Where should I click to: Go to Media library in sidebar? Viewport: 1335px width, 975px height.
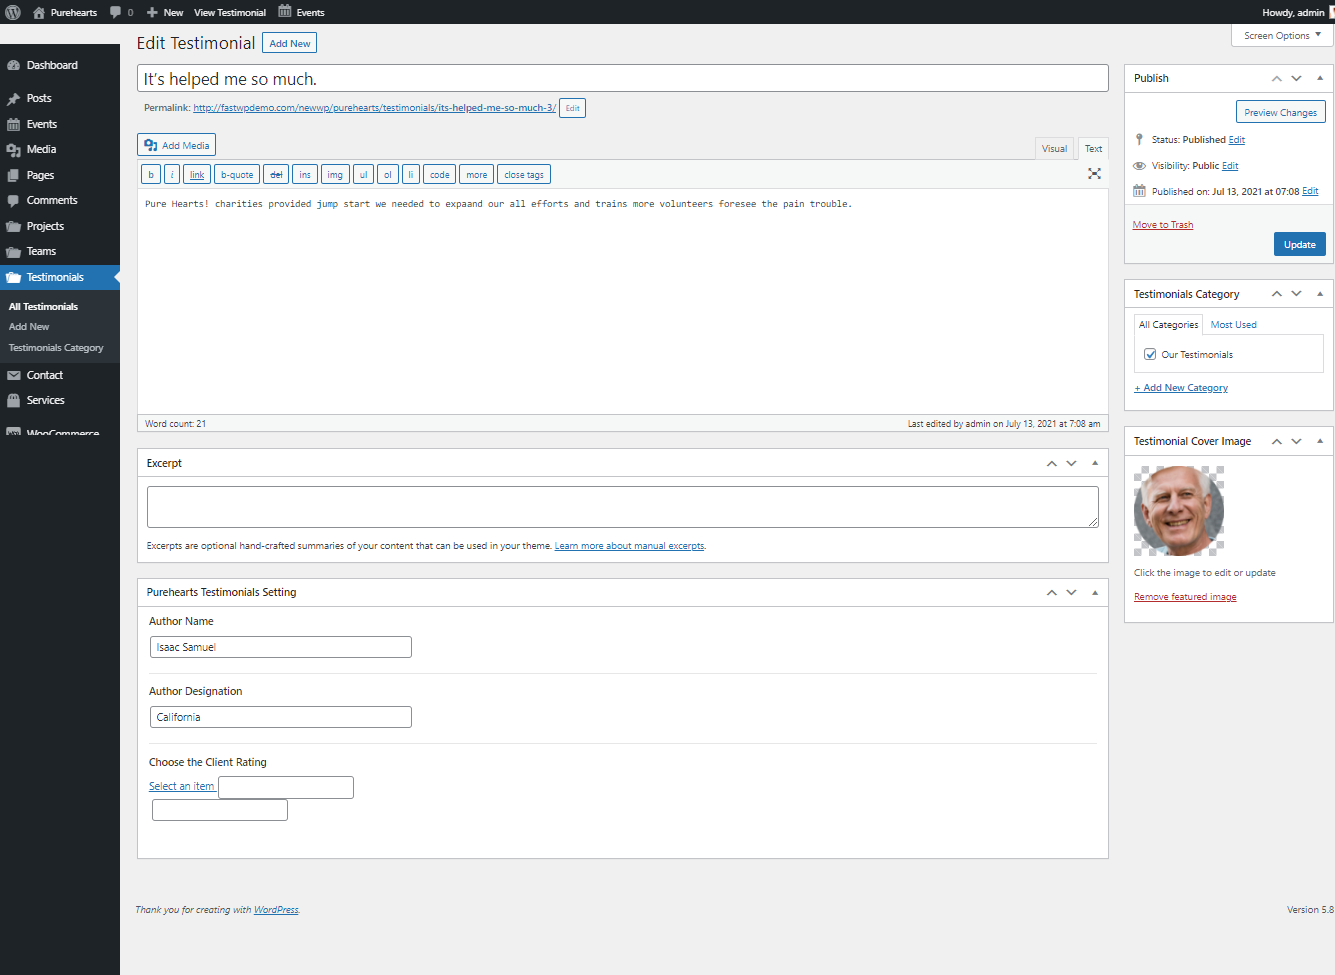tap(41, 149)
